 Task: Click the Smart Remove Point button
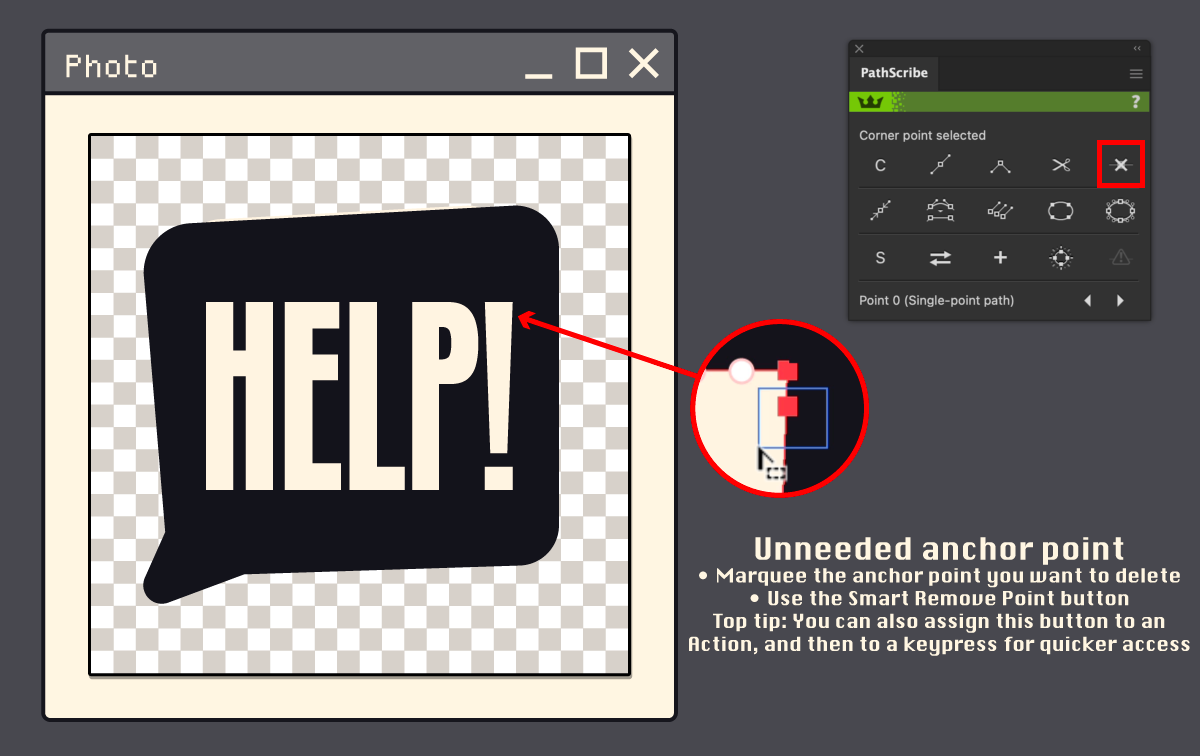click(x=1121, y=165)
